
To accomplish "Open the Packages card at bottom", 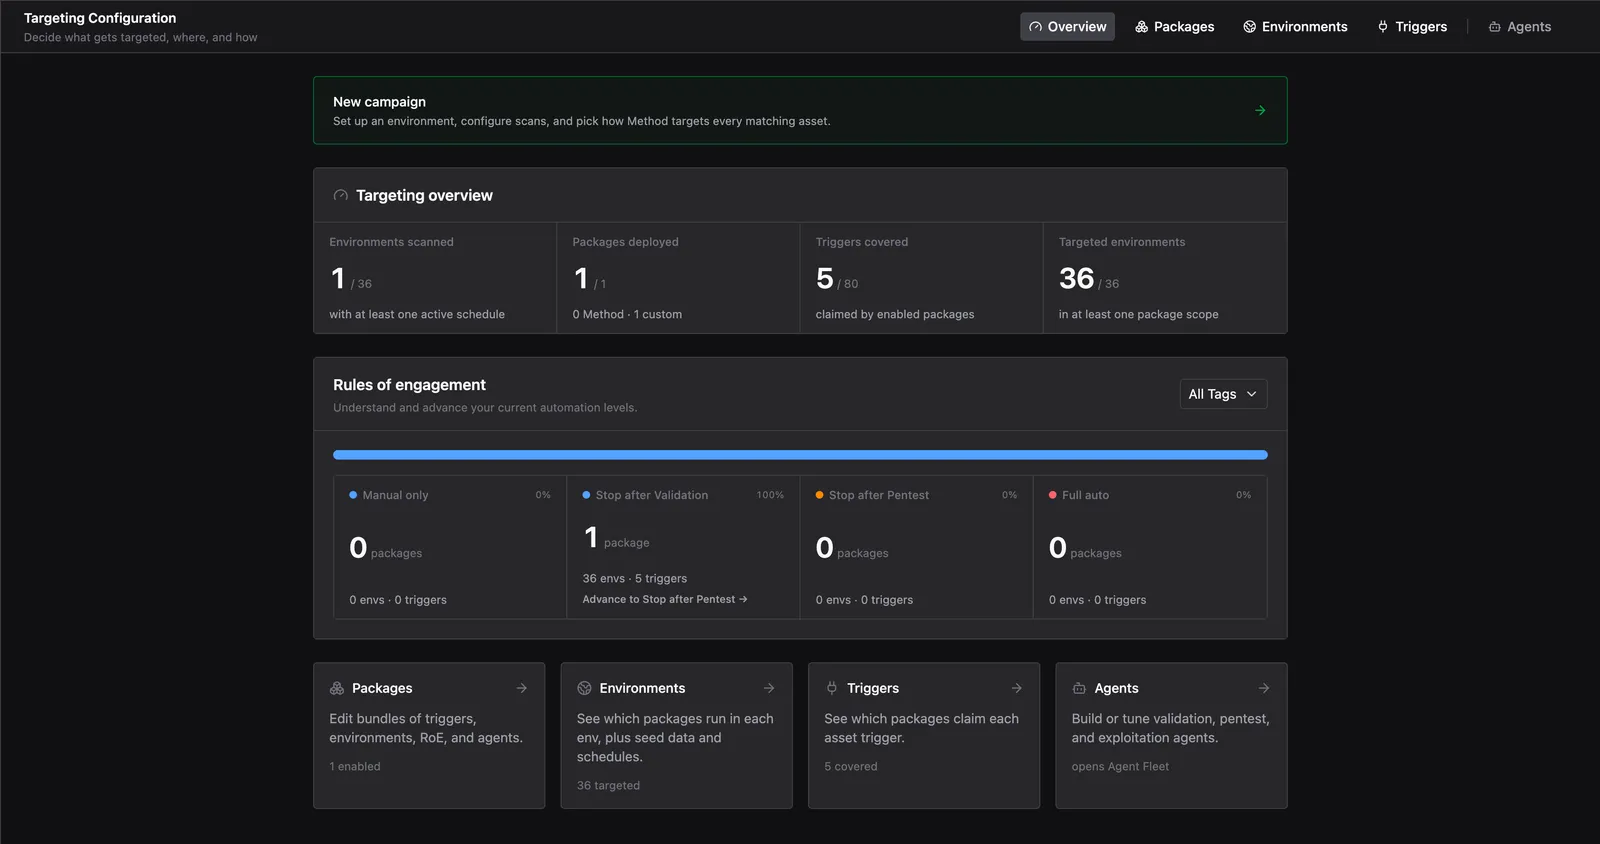I will (429, 735).
